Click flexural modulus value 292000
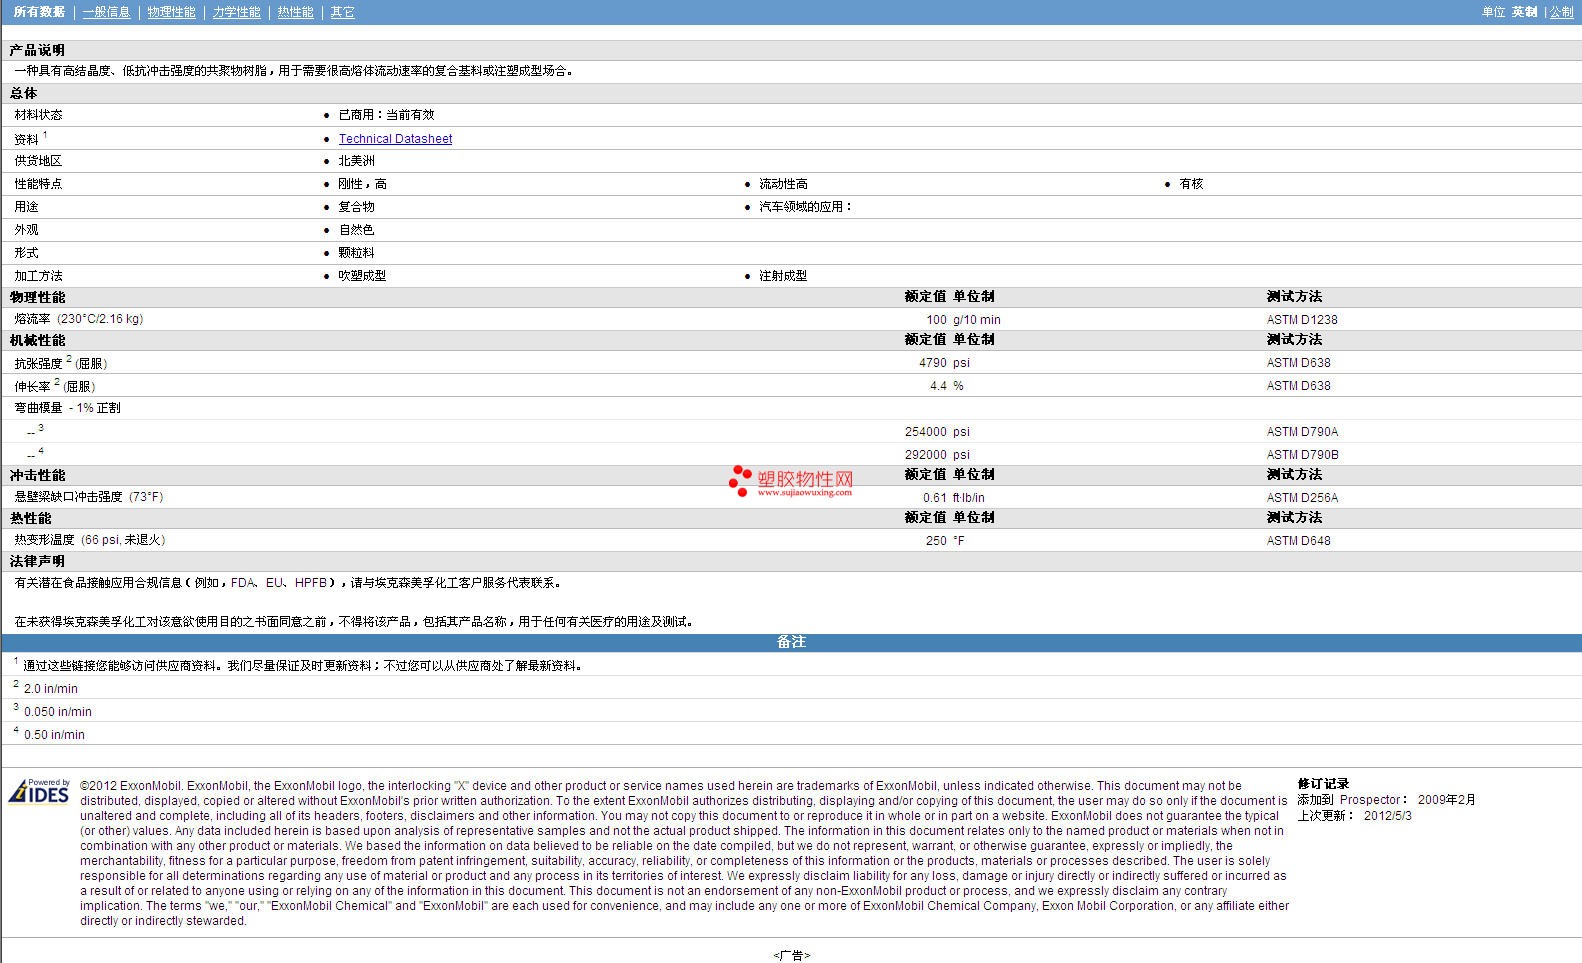1582x963 pixels. coord(926,455)
